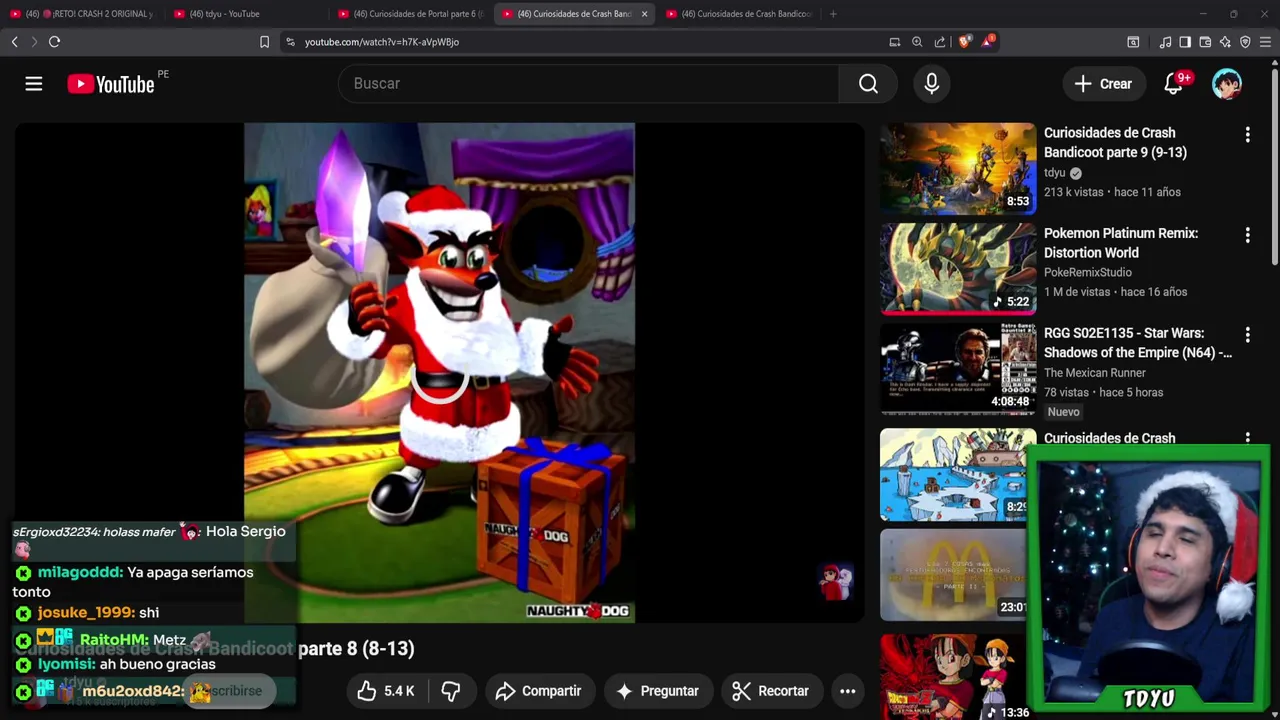Bookmark this page in the address bar
This screenshot has height=720, width=1280.
[x=264, y=42]
